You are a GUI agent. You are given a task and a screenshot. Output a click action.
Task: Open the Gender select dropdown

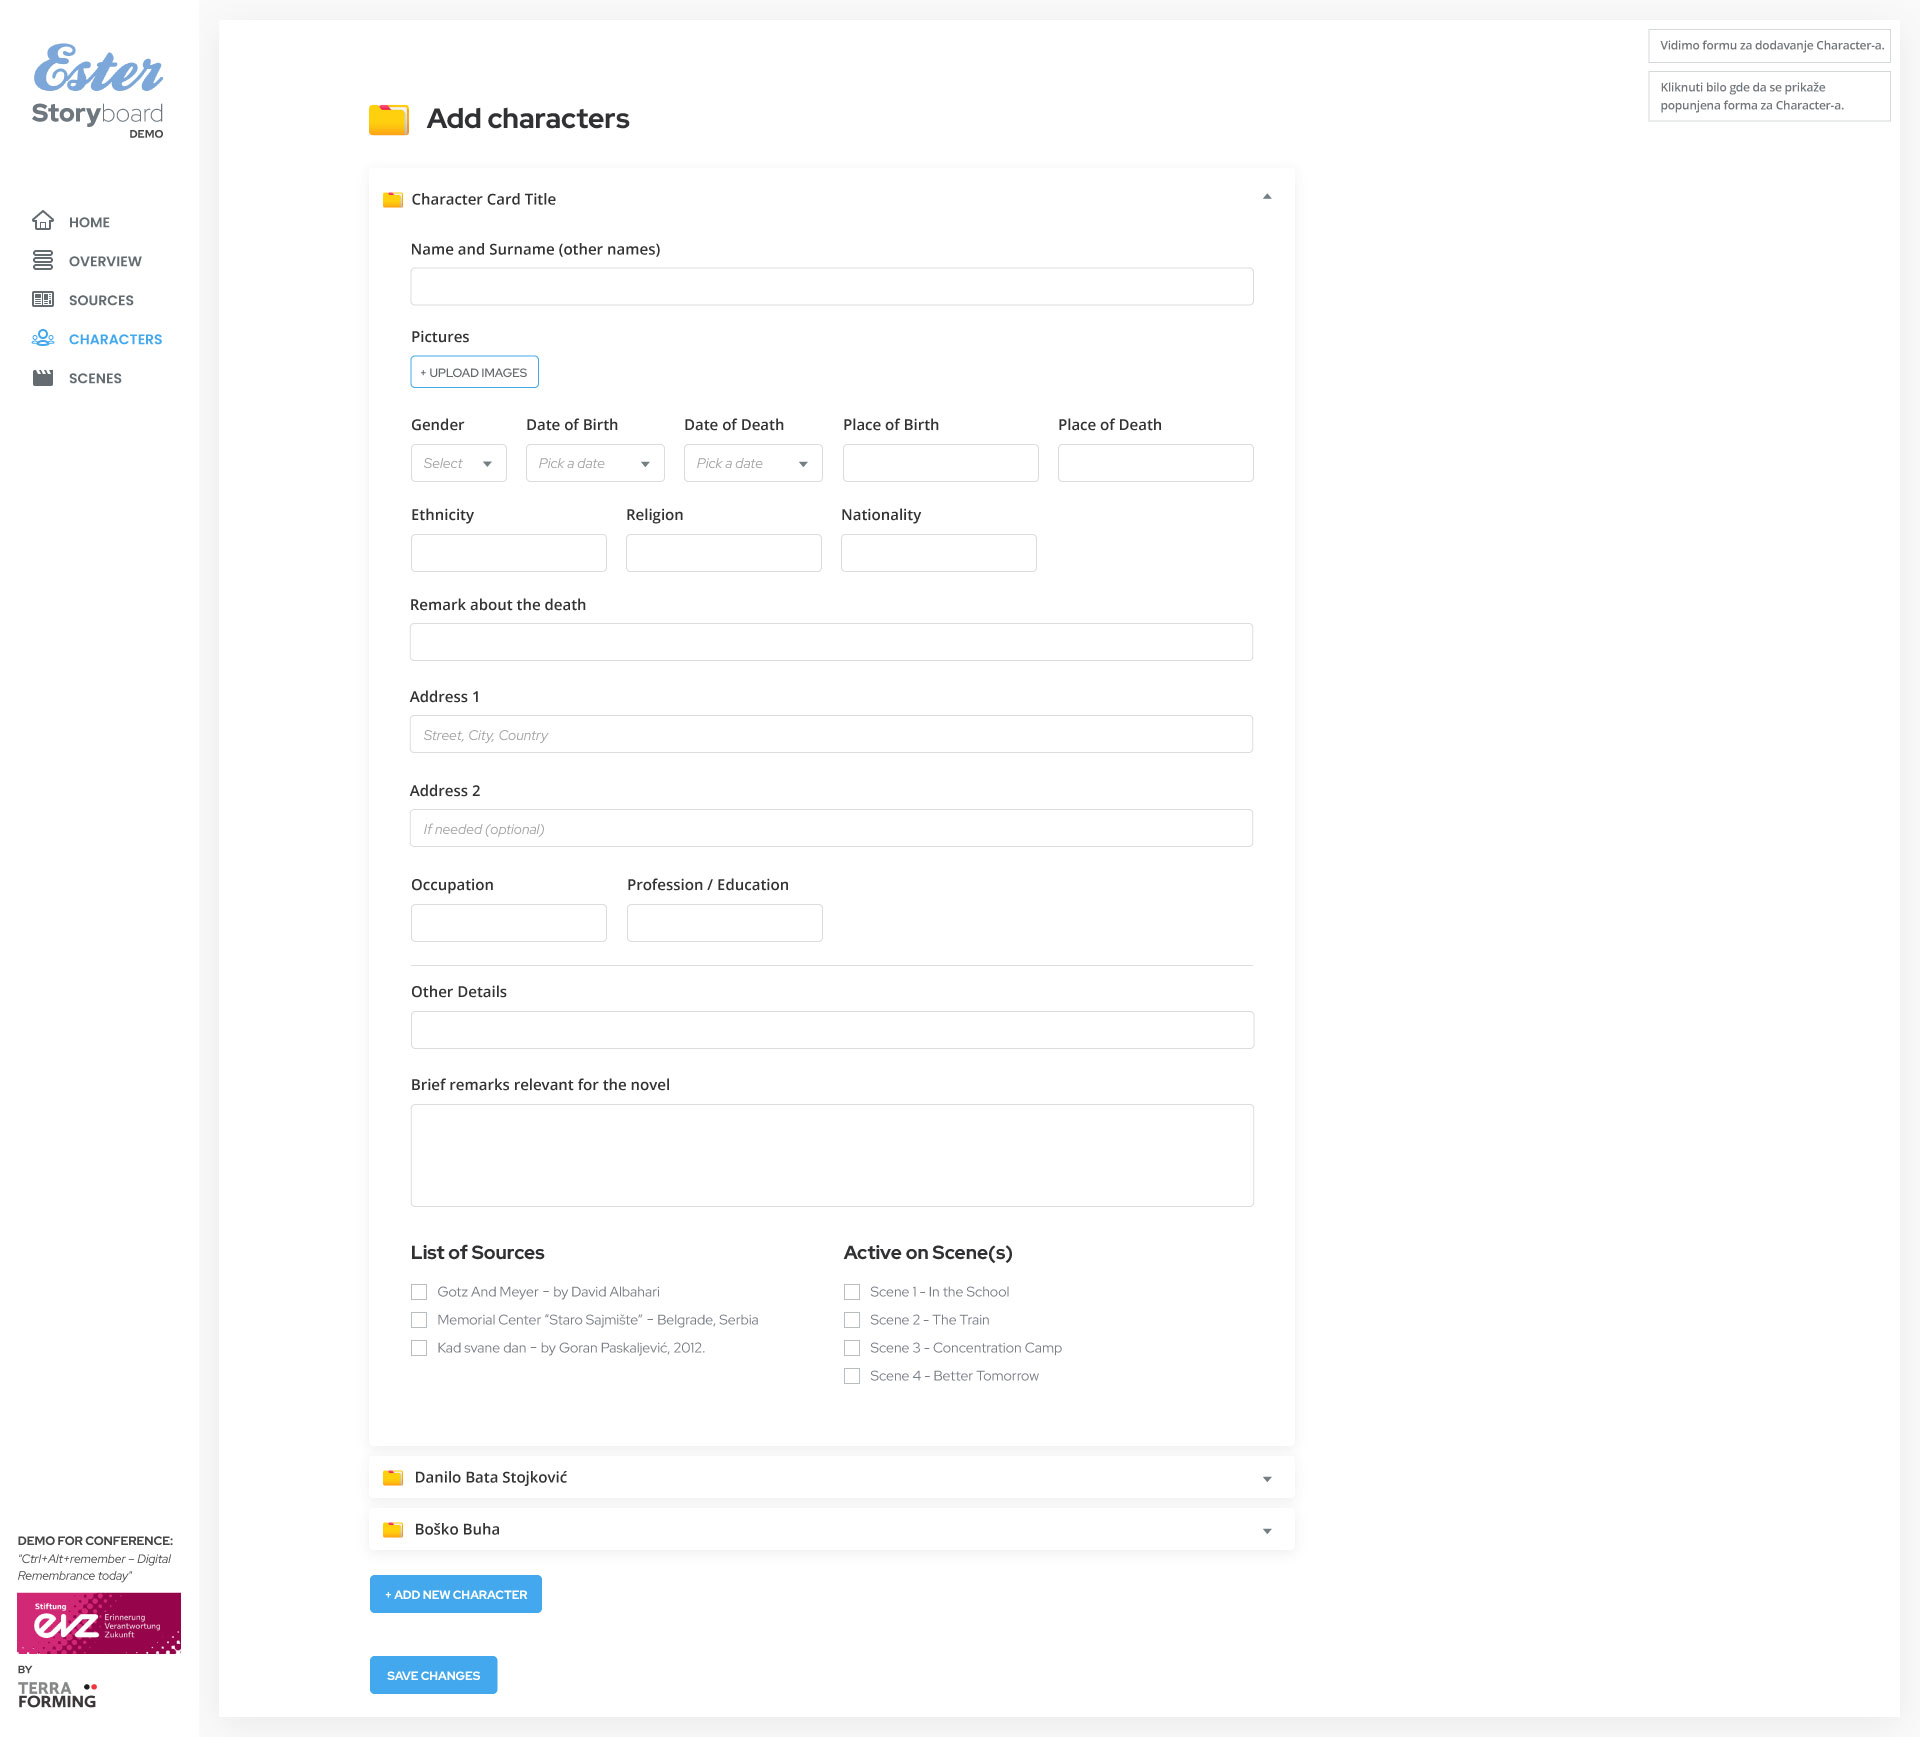458,463
